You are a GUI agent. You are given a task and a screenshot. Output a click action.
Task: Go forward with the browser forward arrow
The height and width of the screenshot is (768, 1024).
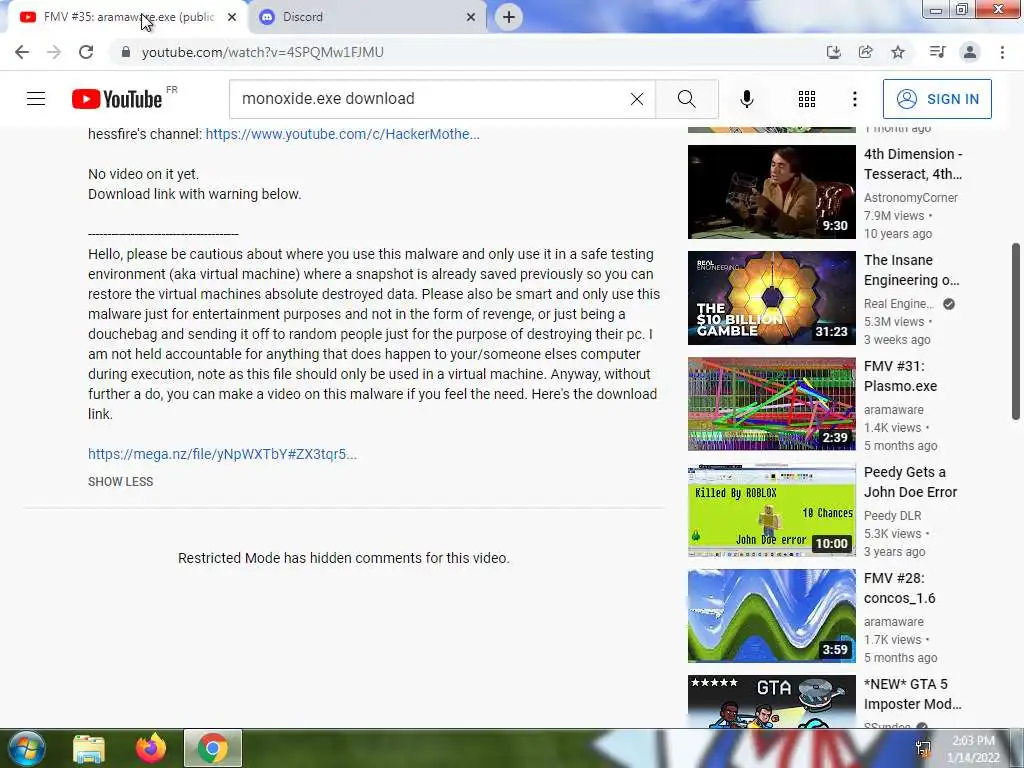click(x=54, y=52)
